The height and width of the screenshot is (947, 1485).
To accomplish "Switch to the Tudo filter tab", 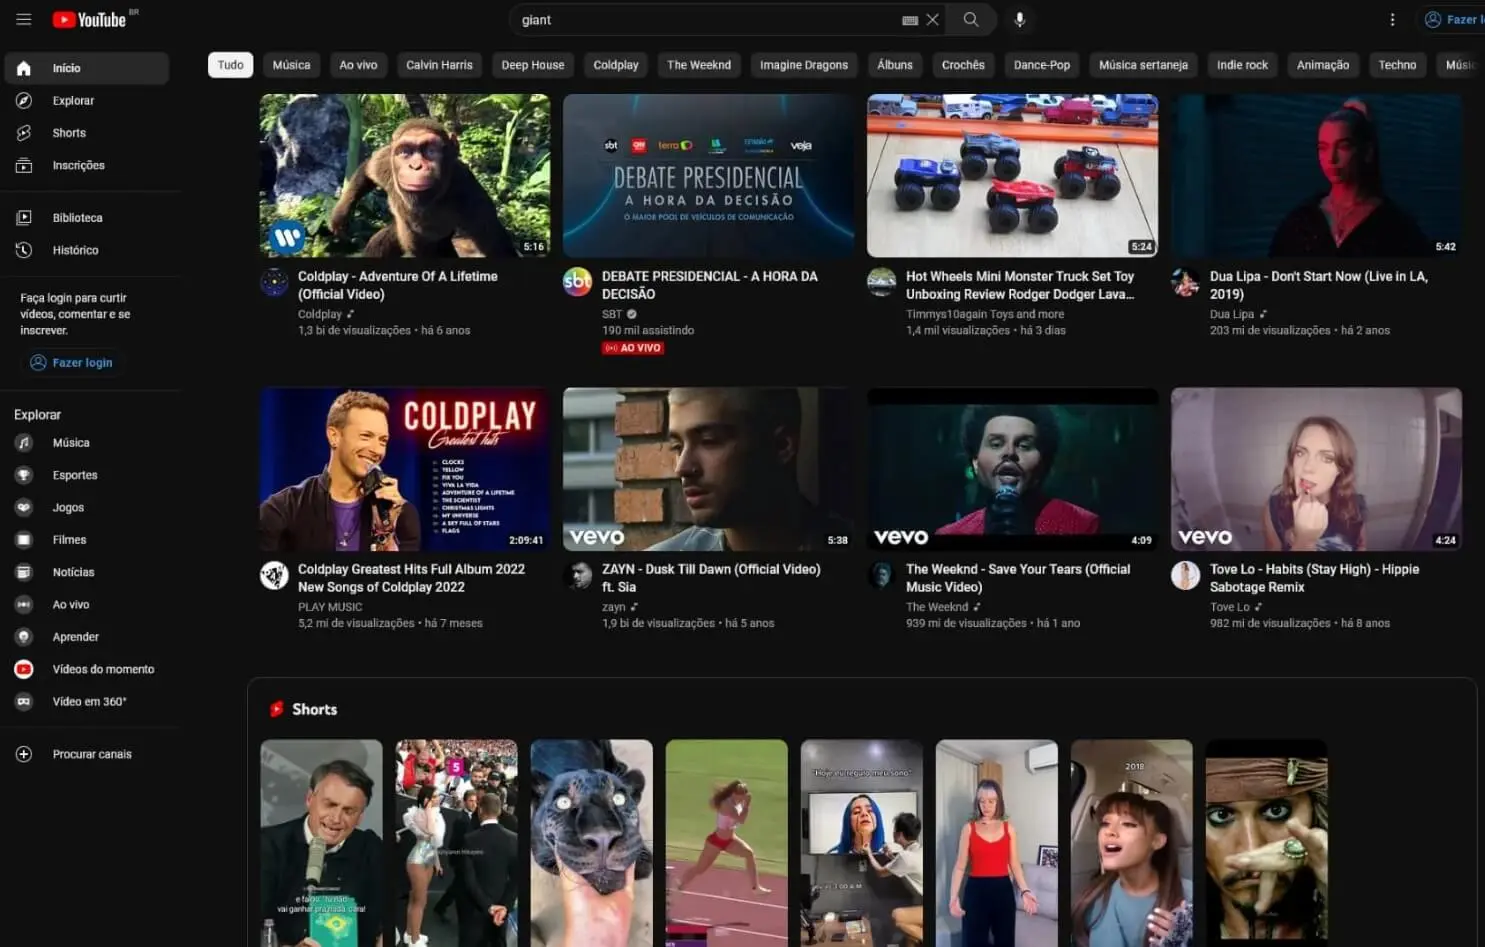I will click(x=230, y=64).
